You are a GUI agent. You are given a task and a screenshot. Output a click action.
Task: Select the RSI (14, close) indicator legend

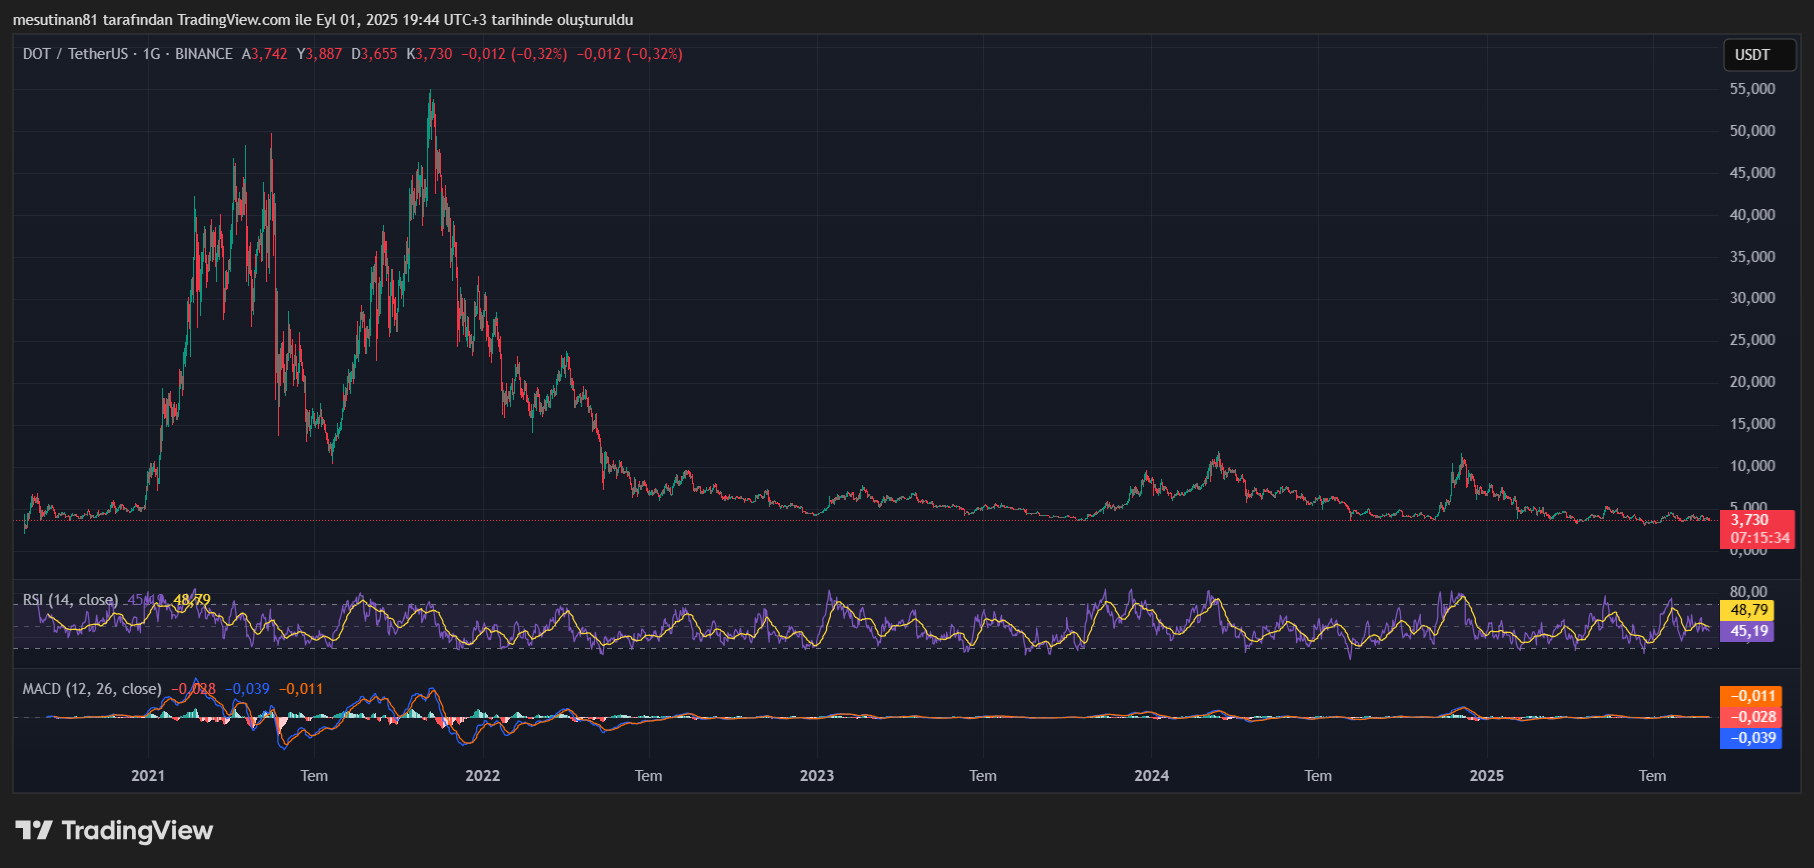coord(70,600)
